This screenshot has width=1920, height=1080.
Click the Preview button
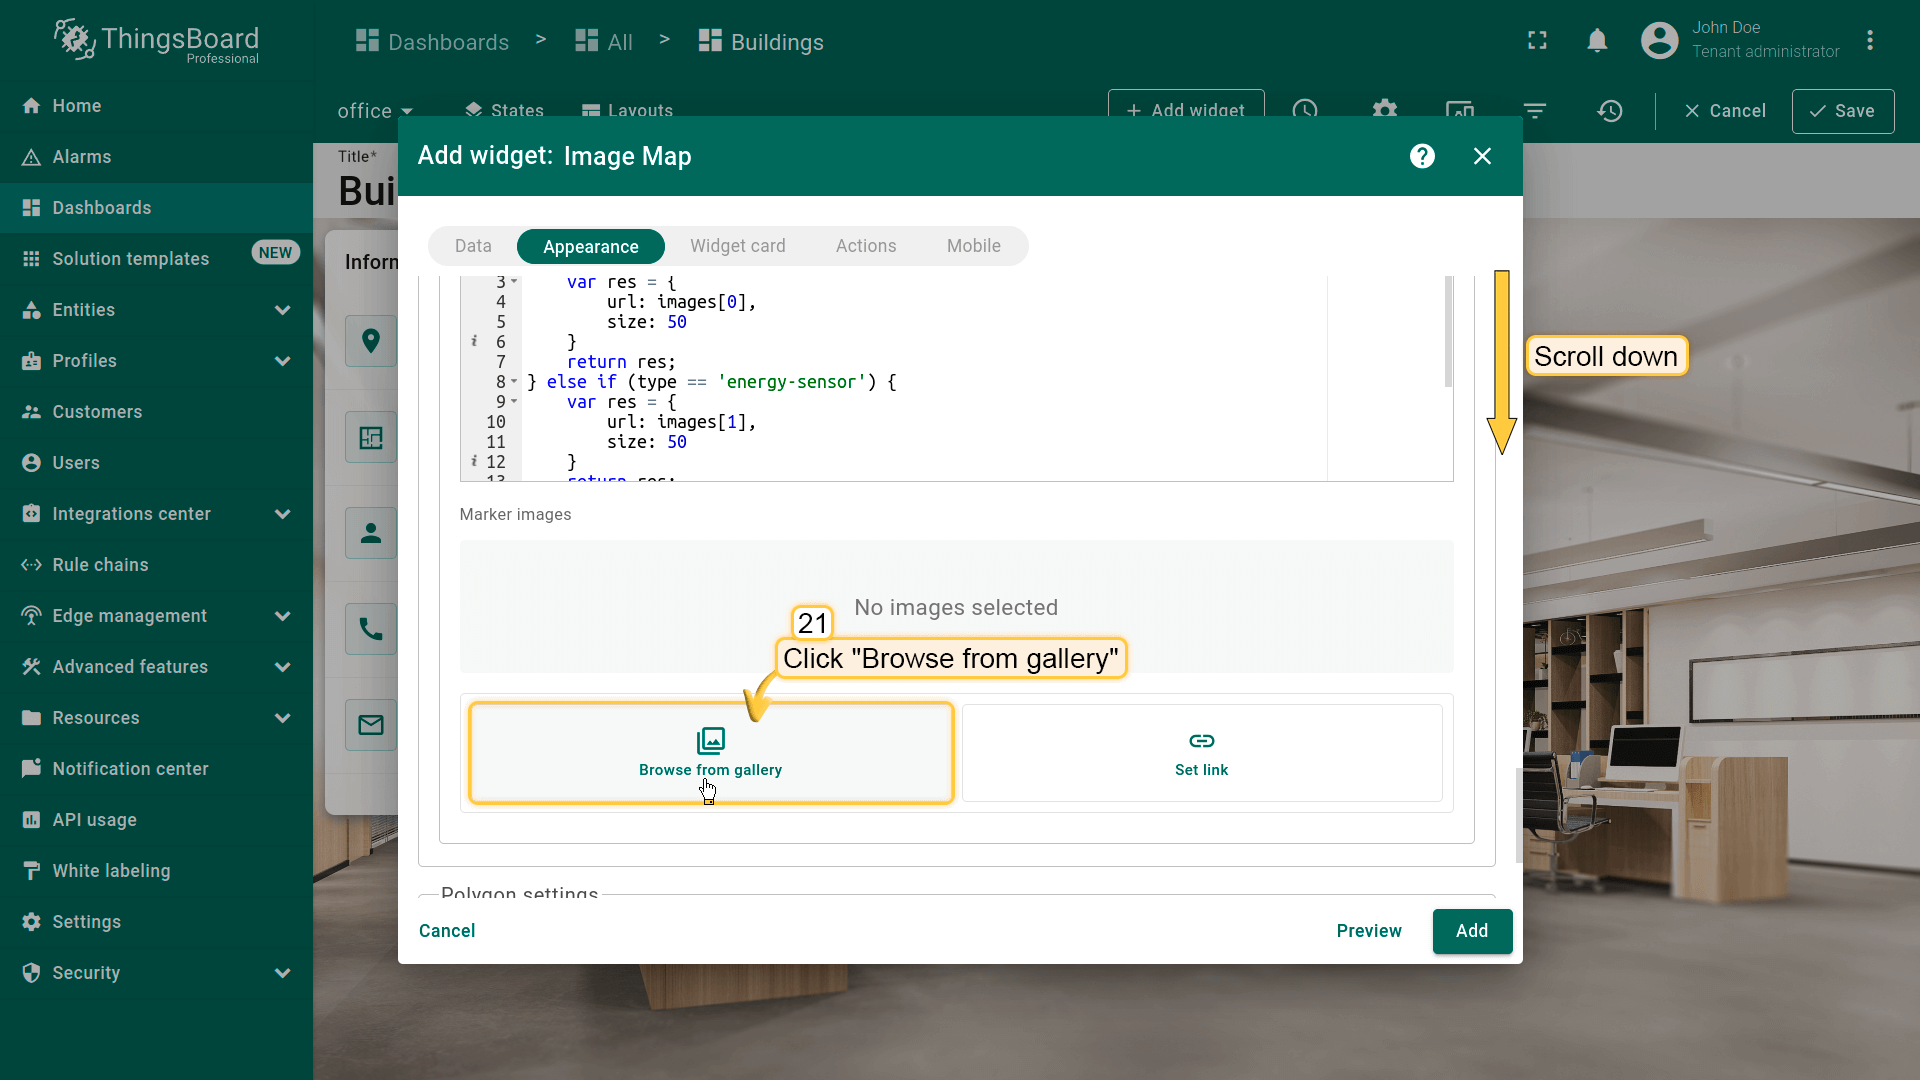click(x=1368, y=931)
